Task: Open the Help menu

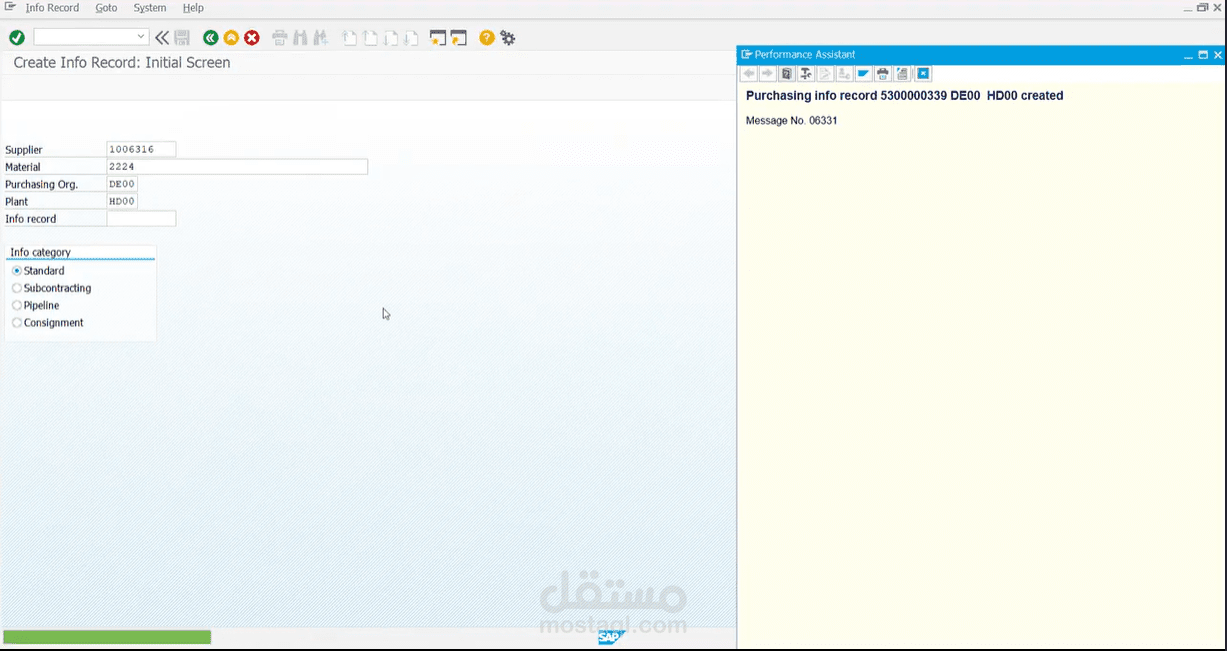Action: tap(193, 8)
